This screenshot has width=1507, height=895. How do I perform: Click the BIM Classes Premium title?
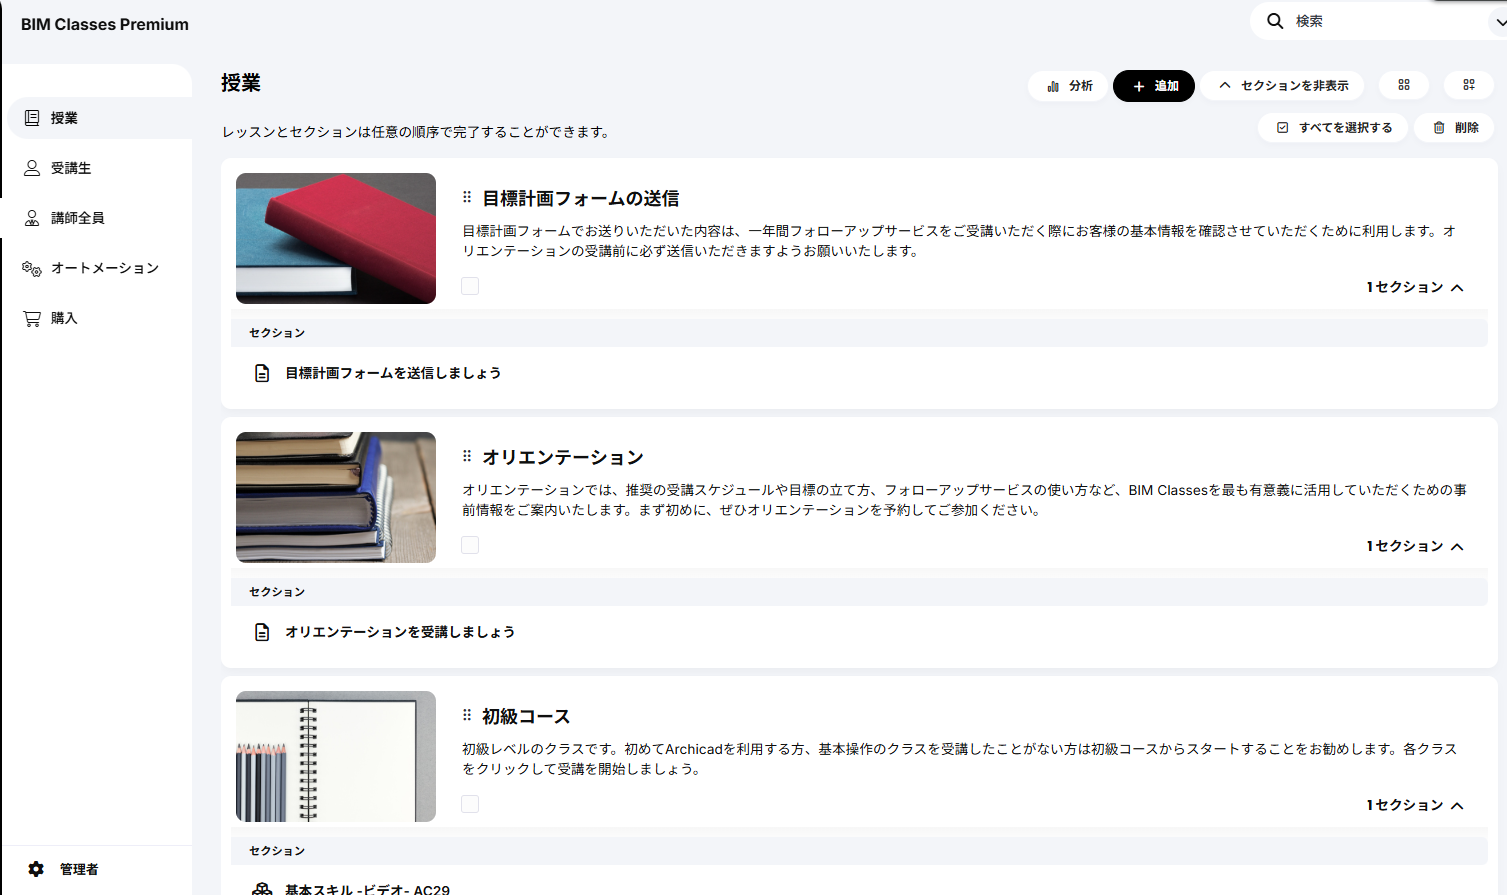[105, 24]
